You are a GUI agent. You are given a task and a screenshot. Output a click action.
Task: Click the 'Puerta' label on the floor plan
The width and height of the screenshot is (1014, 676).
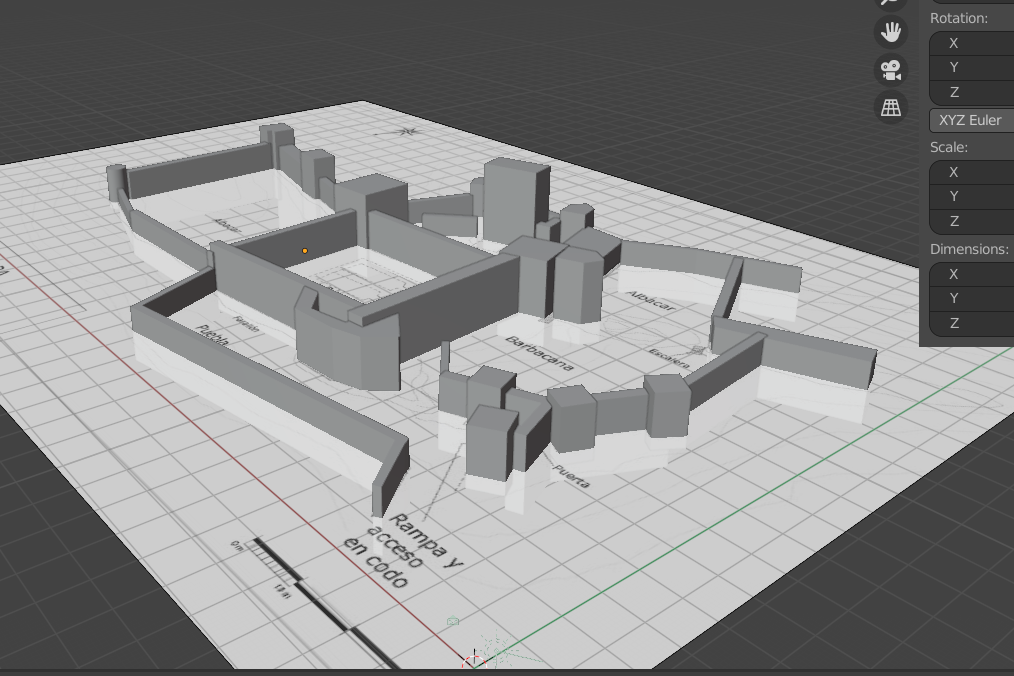571,477
